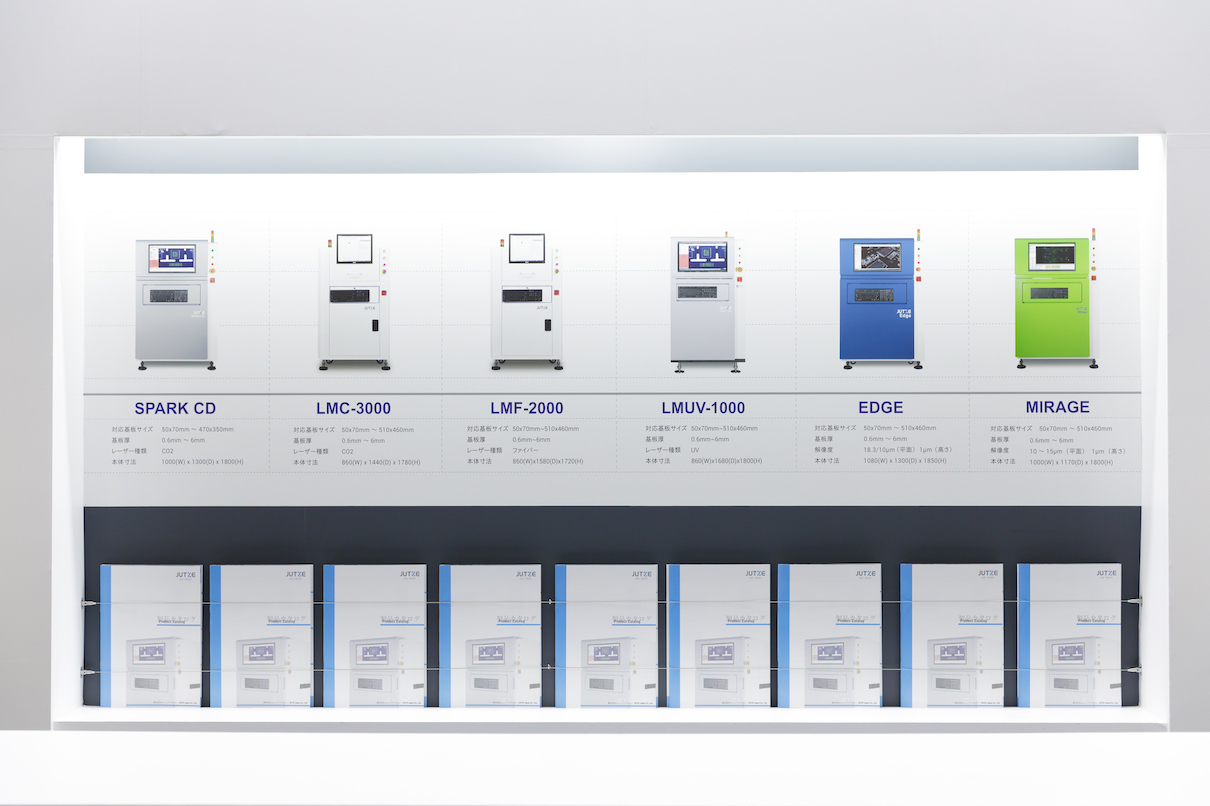Click the 1000(W) x 1300(D) x 1800(H) dimensions
Image resolution: width=1210 pixels, height=806 pixels.
[202, 462]
